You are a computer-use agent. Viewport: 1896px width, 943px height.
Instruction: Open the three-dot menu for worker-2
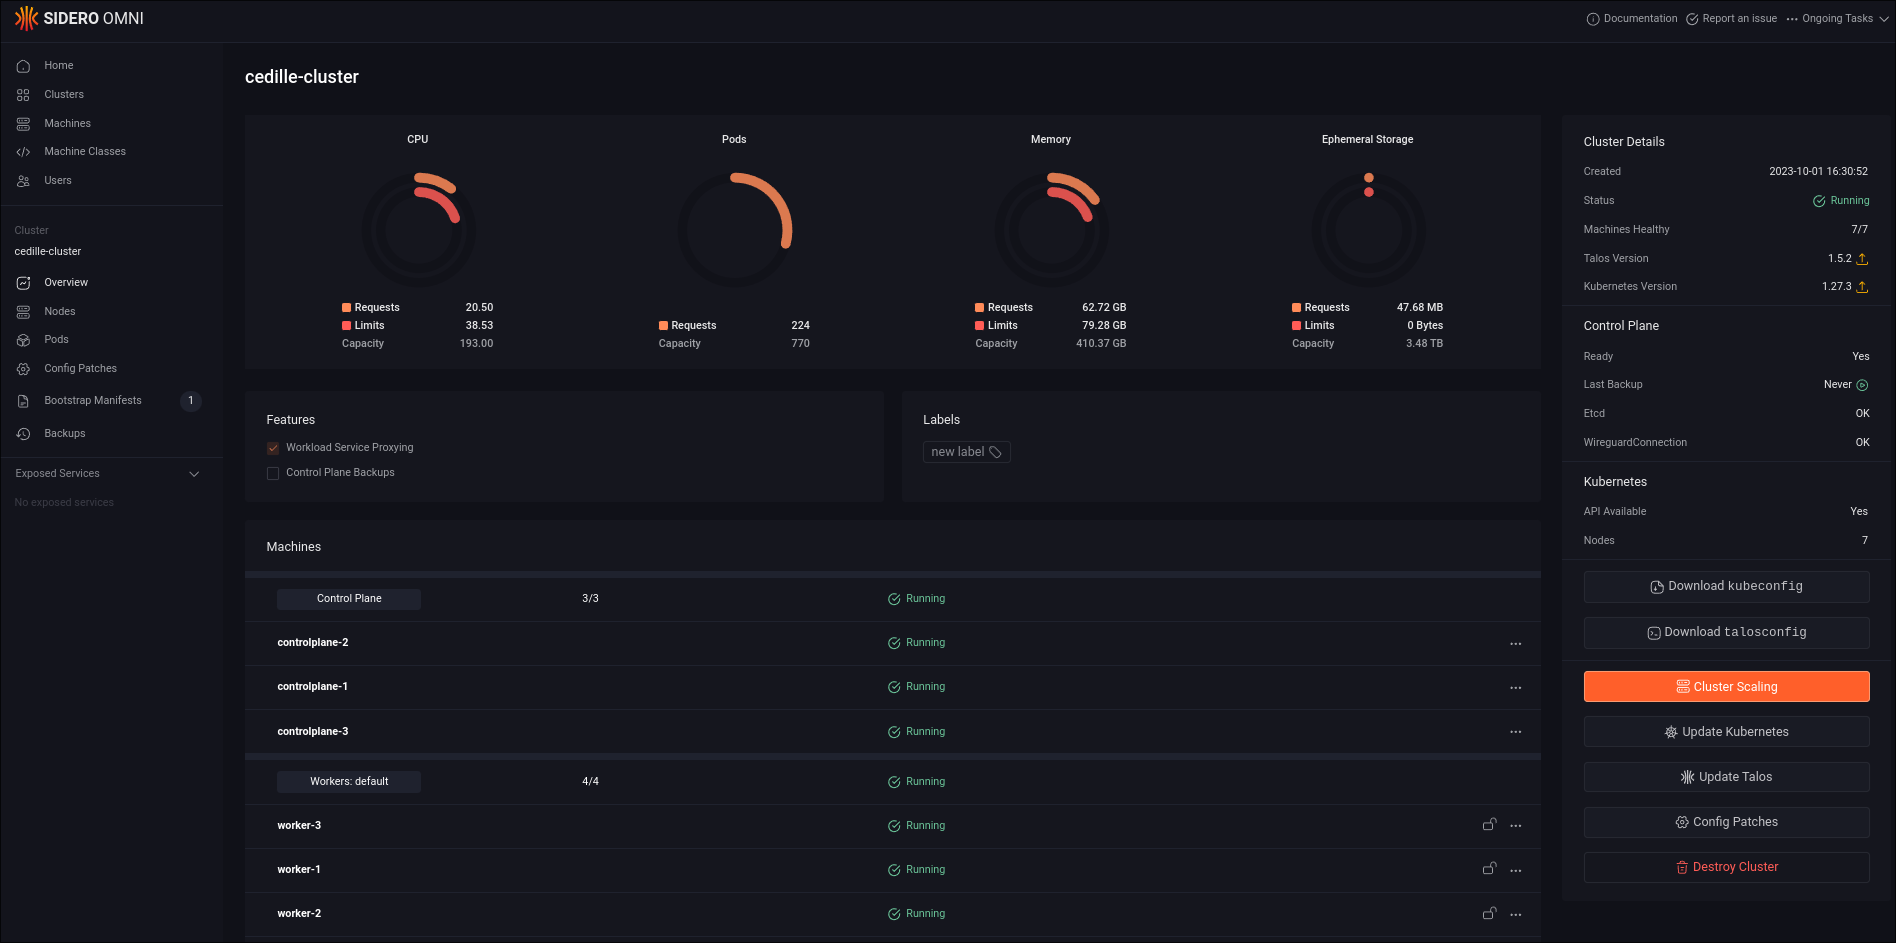(1516, 915)
